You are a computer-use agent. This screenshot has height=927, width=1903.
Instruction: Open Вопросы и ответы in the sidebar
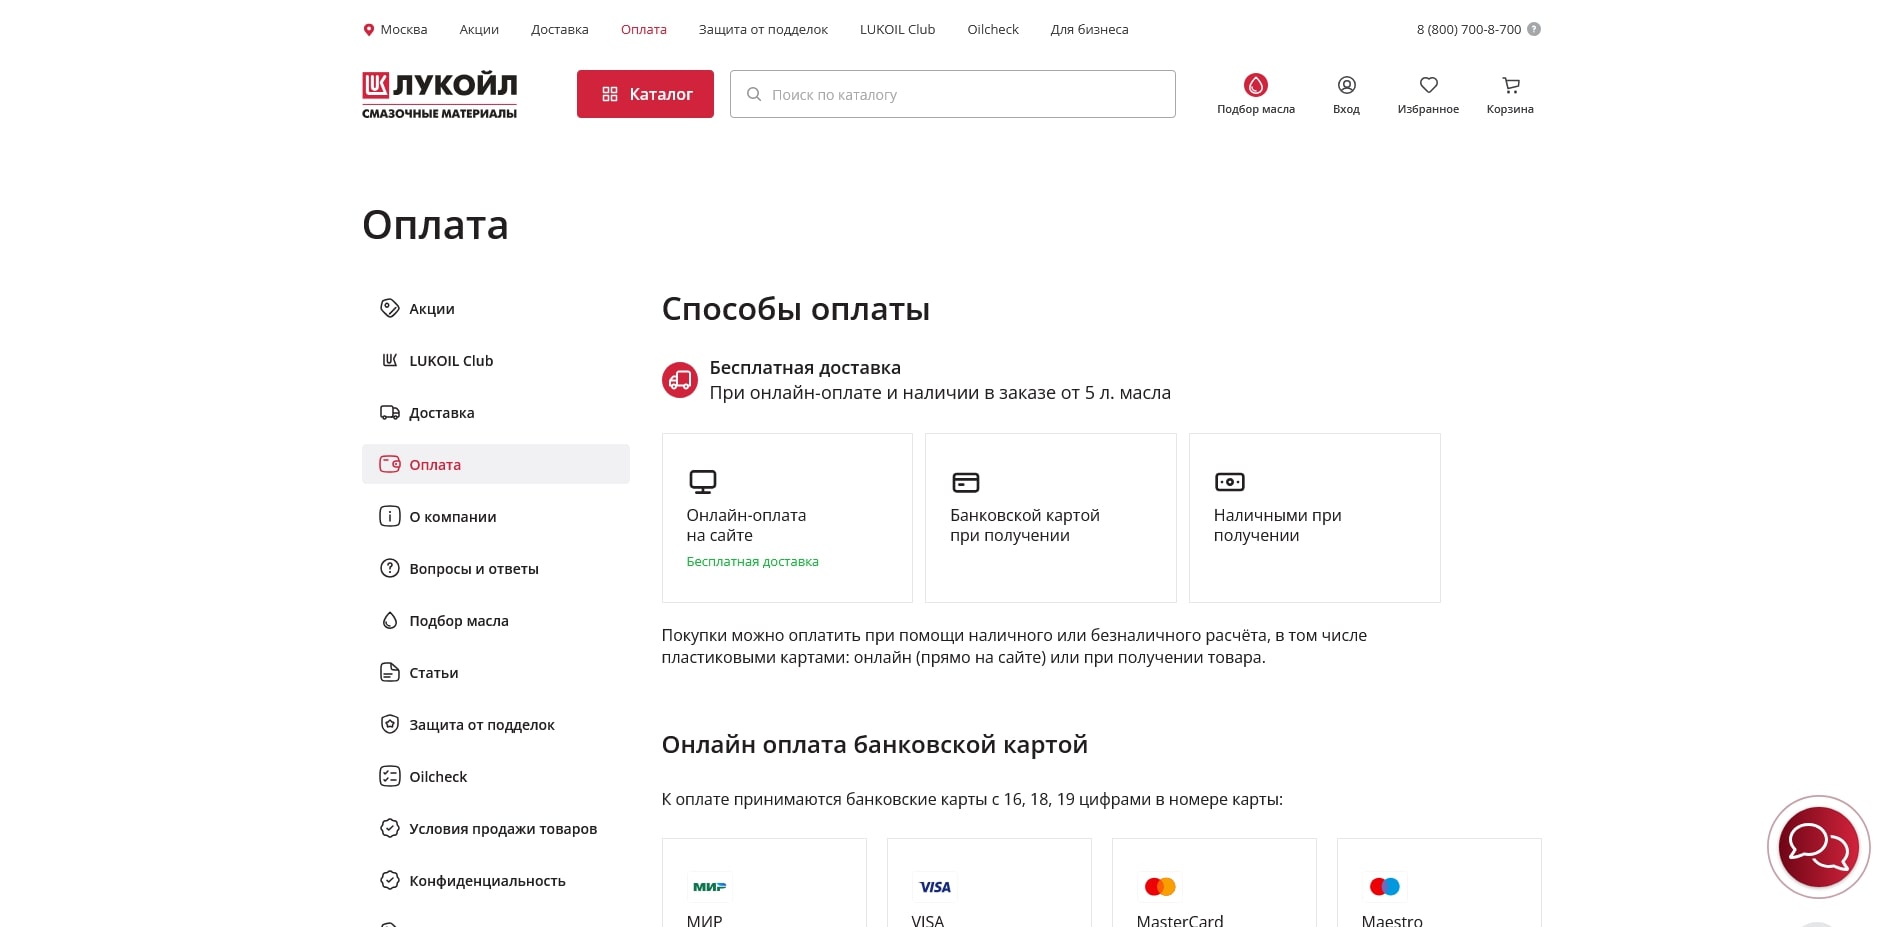[x=474, y=568]
